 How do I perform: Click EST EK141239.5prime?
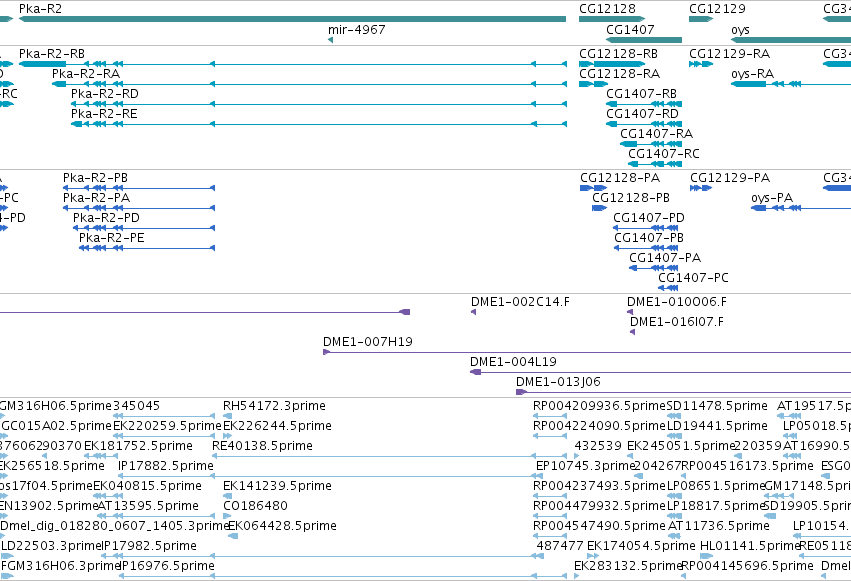point(277,486)
